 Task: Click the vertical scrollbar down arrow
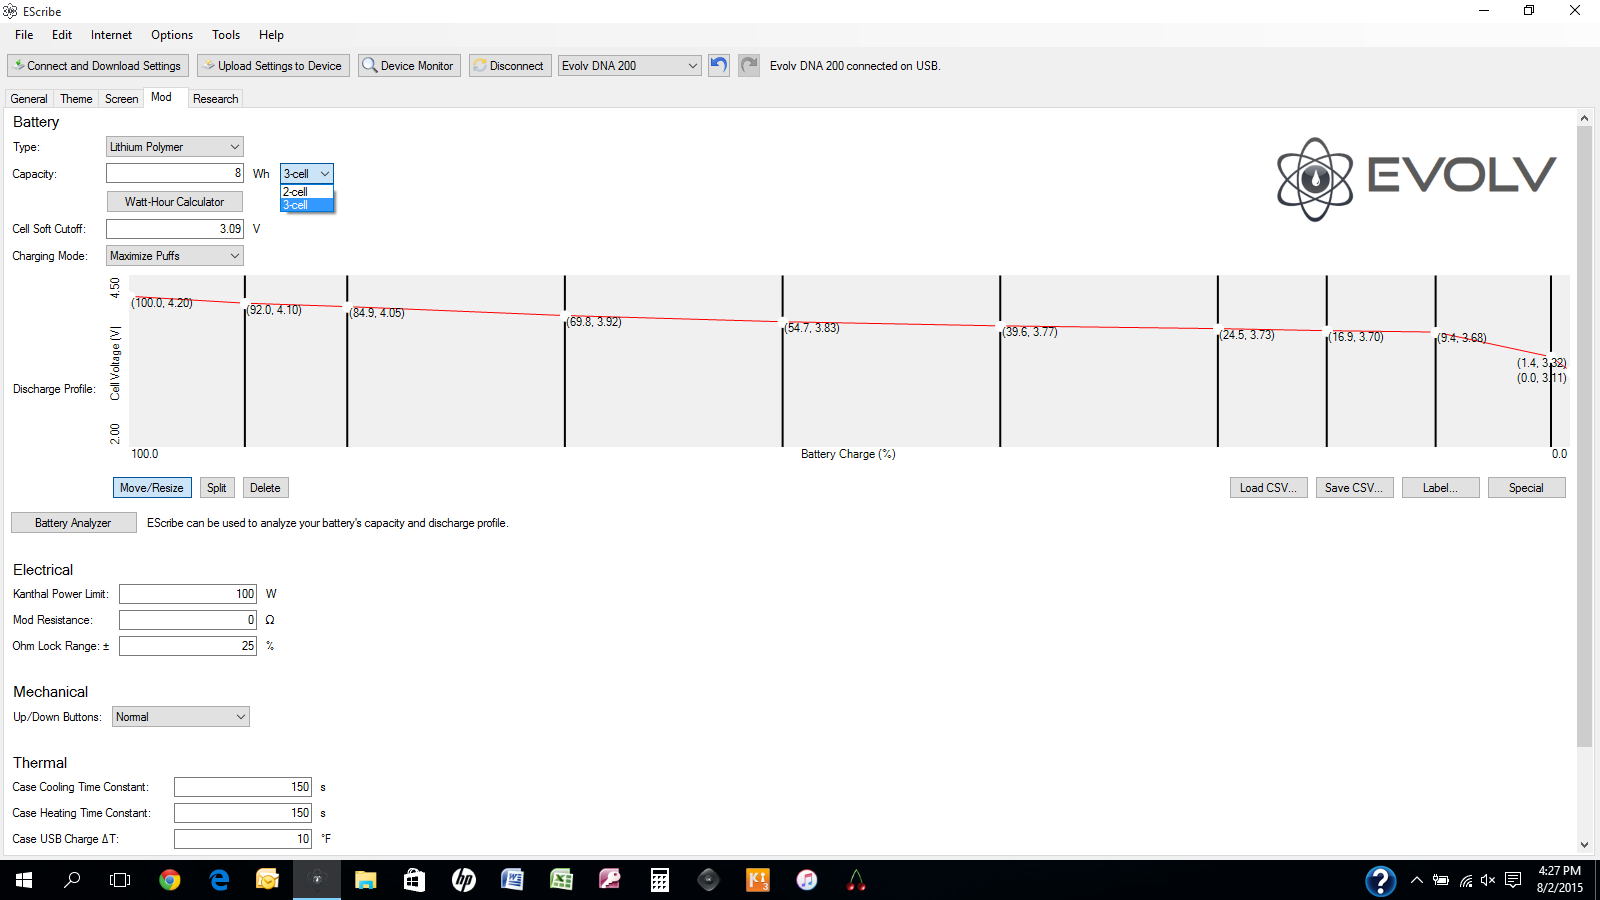1584,845
